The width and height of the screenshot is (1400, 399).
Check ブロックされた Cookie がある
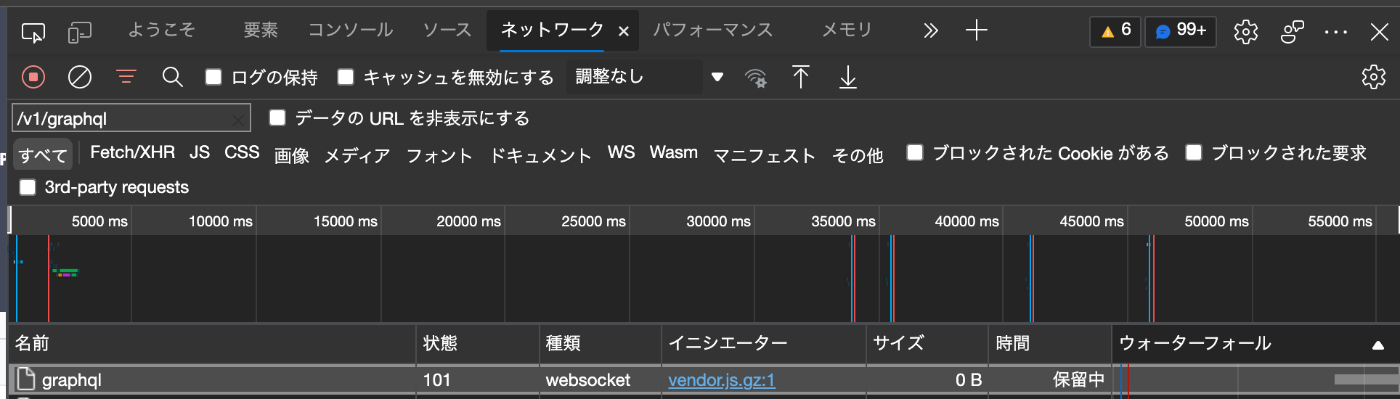pyautogui.click(x=914, y=153)
